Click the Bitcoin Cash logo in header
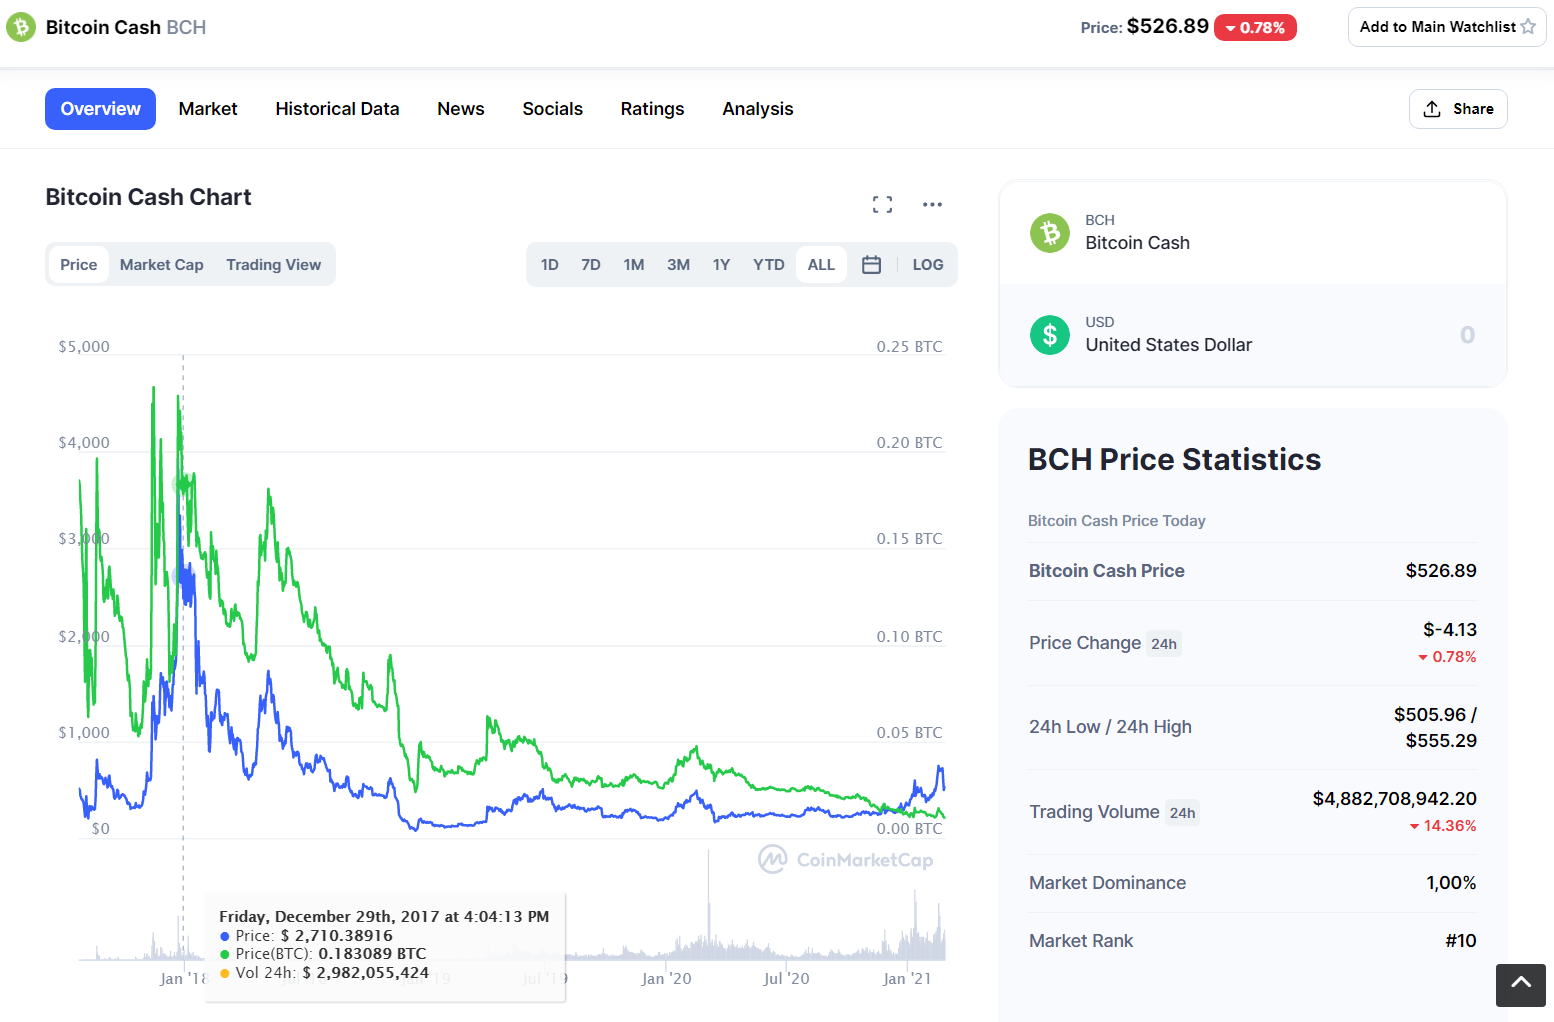 [20, 27]
